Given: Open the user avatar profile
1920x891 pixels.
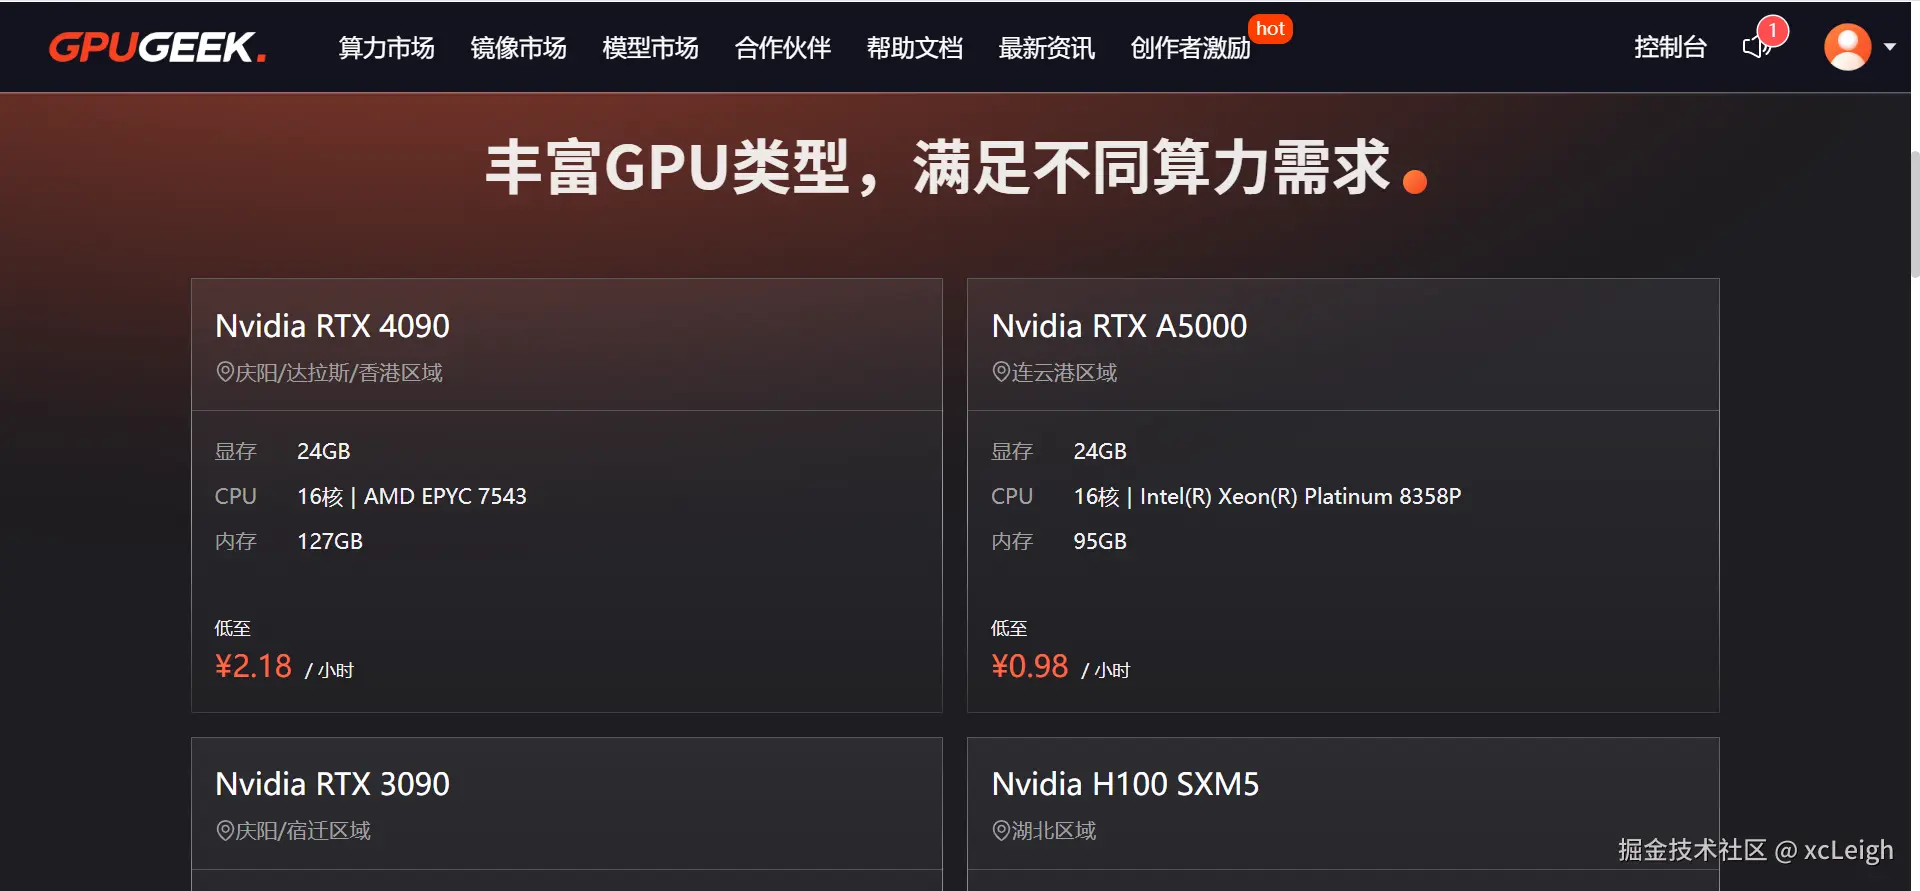Looking at the screenshot, I should (1847, 47).
